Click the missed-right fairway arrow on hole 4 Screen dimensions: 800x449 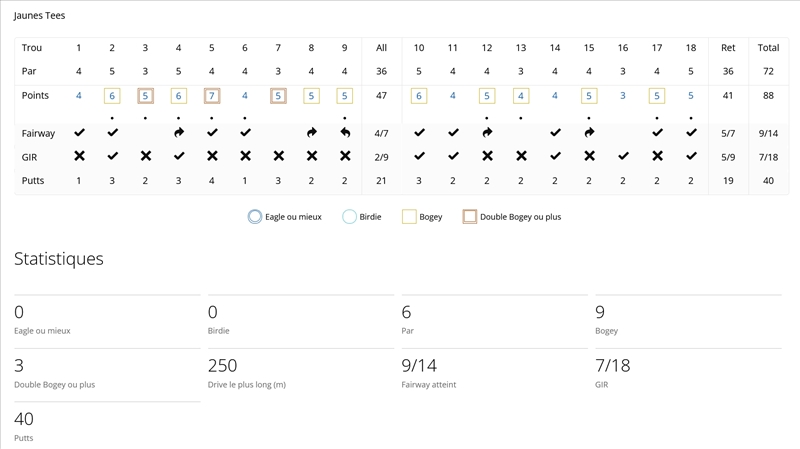click(x=179, y=133)
